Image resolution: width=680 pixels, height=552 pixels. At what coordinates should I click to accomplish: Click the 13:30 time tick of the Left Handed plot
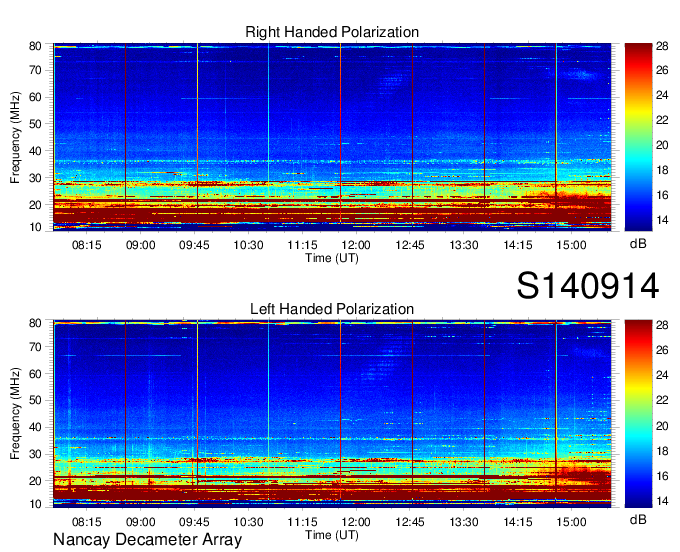pos(464,522)
